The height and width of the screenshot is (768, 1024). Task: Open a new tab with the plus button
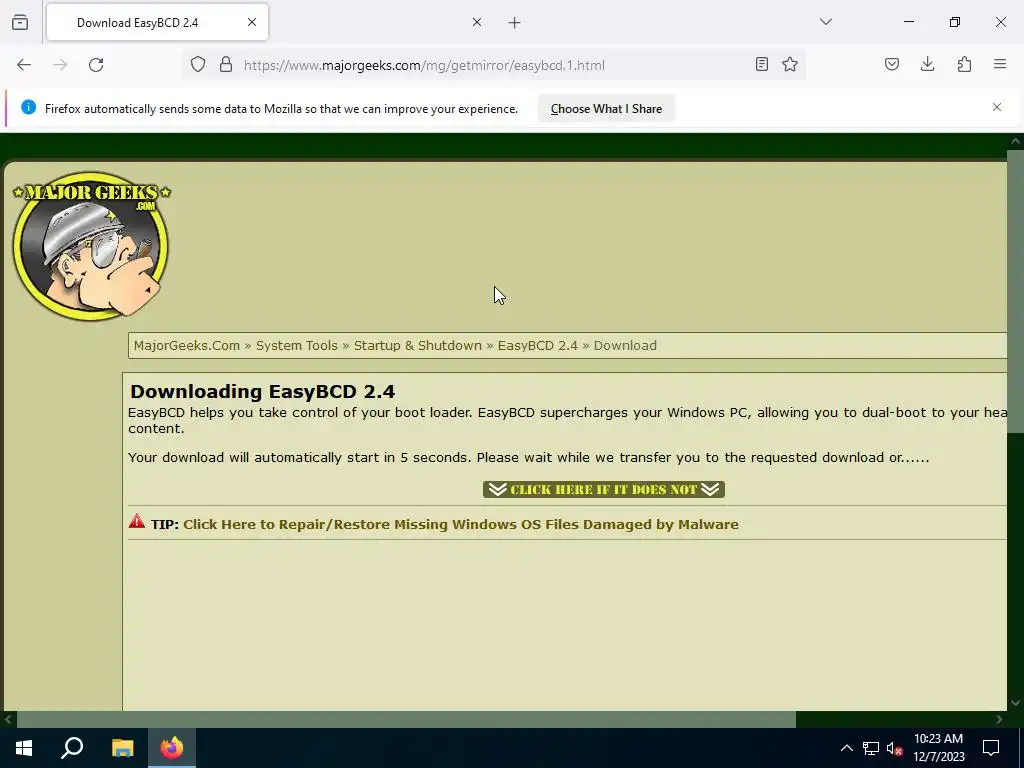[x=515, y=23]
